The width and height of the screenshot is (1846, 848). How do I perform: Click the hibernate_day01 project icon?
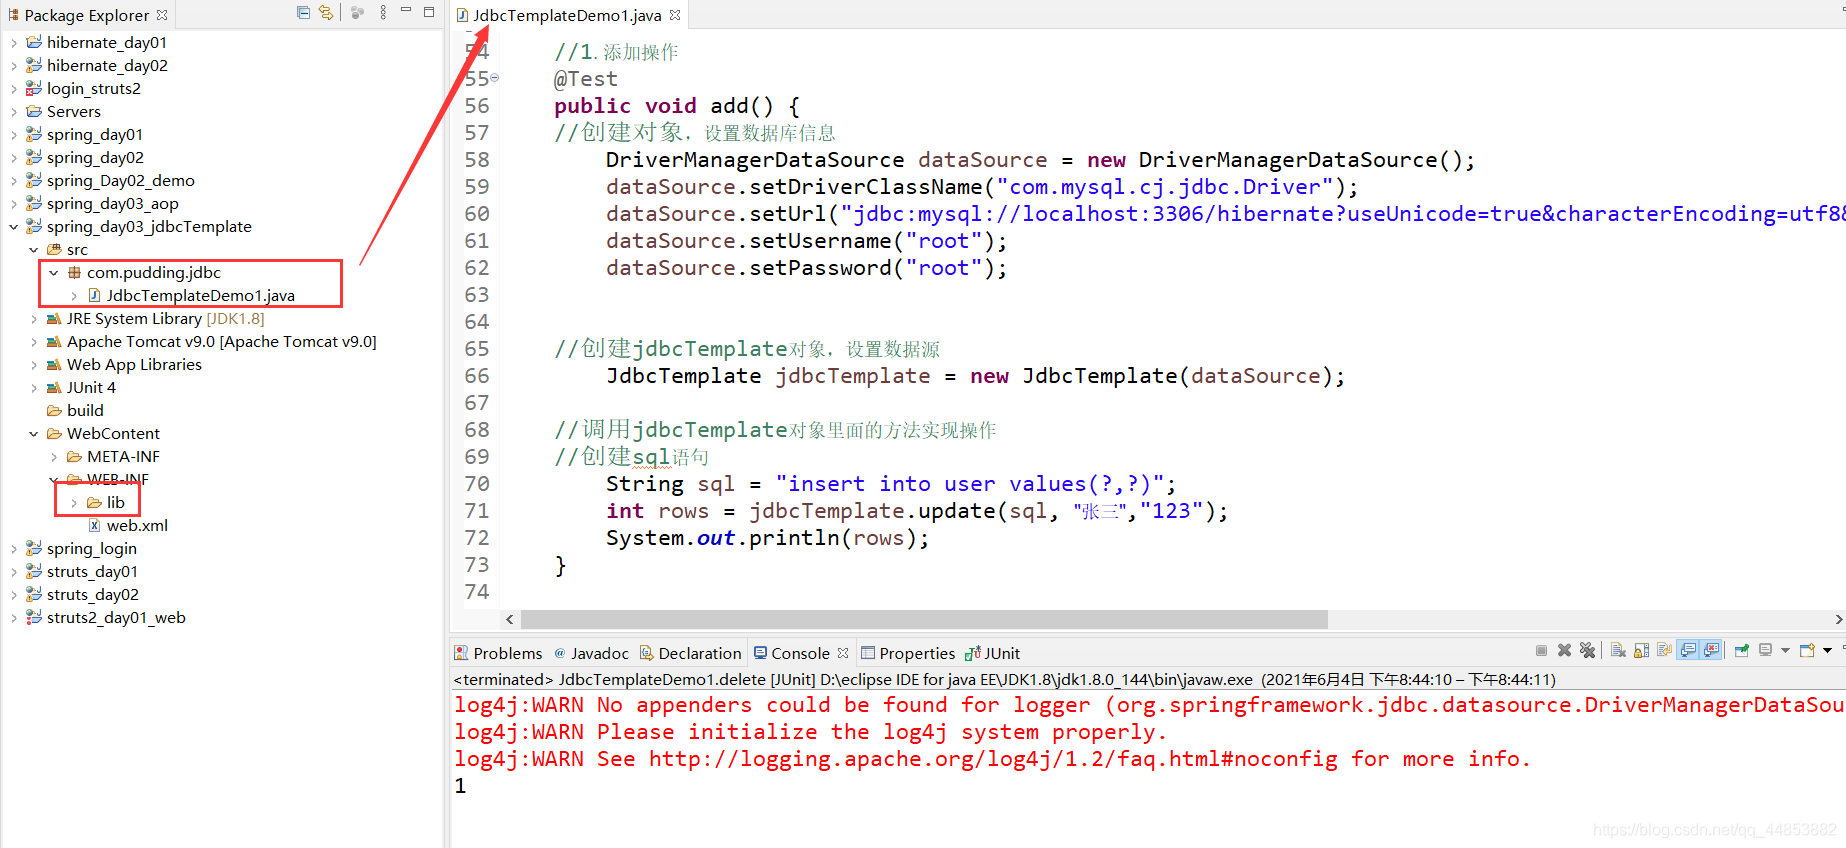pos(34,42)
